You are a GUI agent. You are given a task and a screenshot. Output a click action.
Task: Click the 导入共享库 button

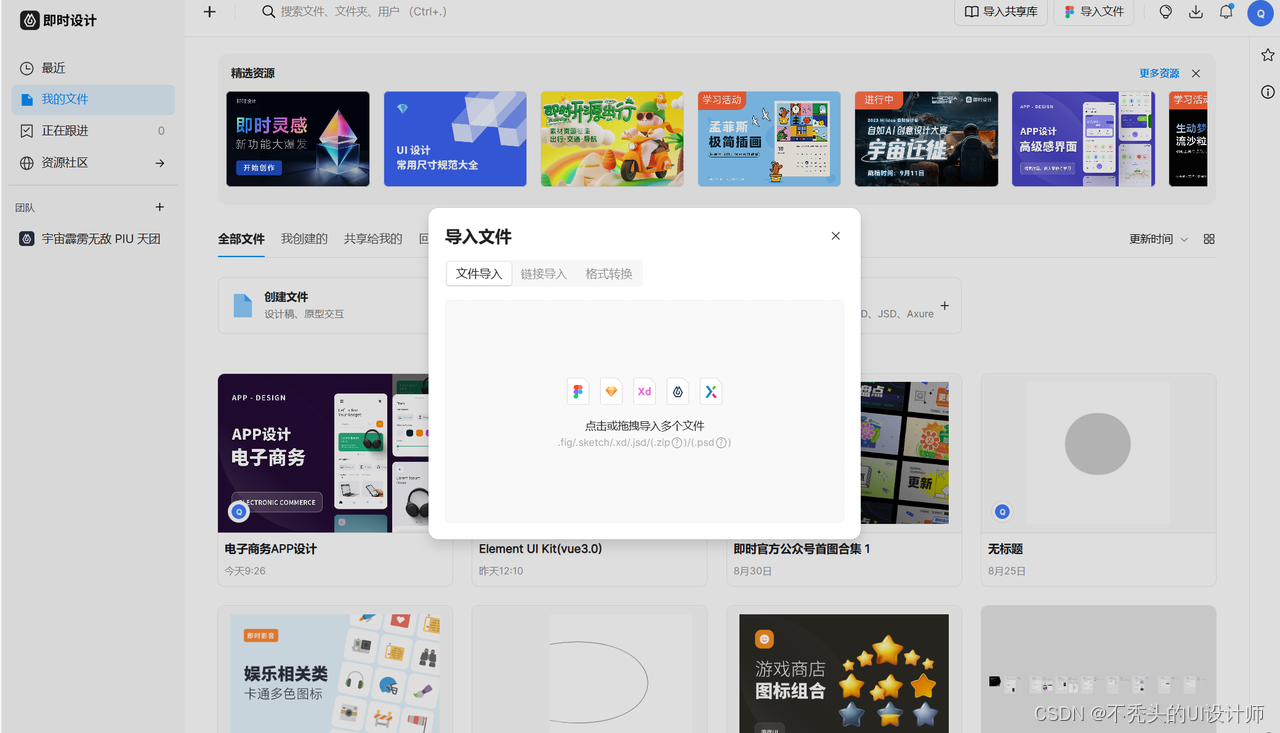coord(1001,12)
